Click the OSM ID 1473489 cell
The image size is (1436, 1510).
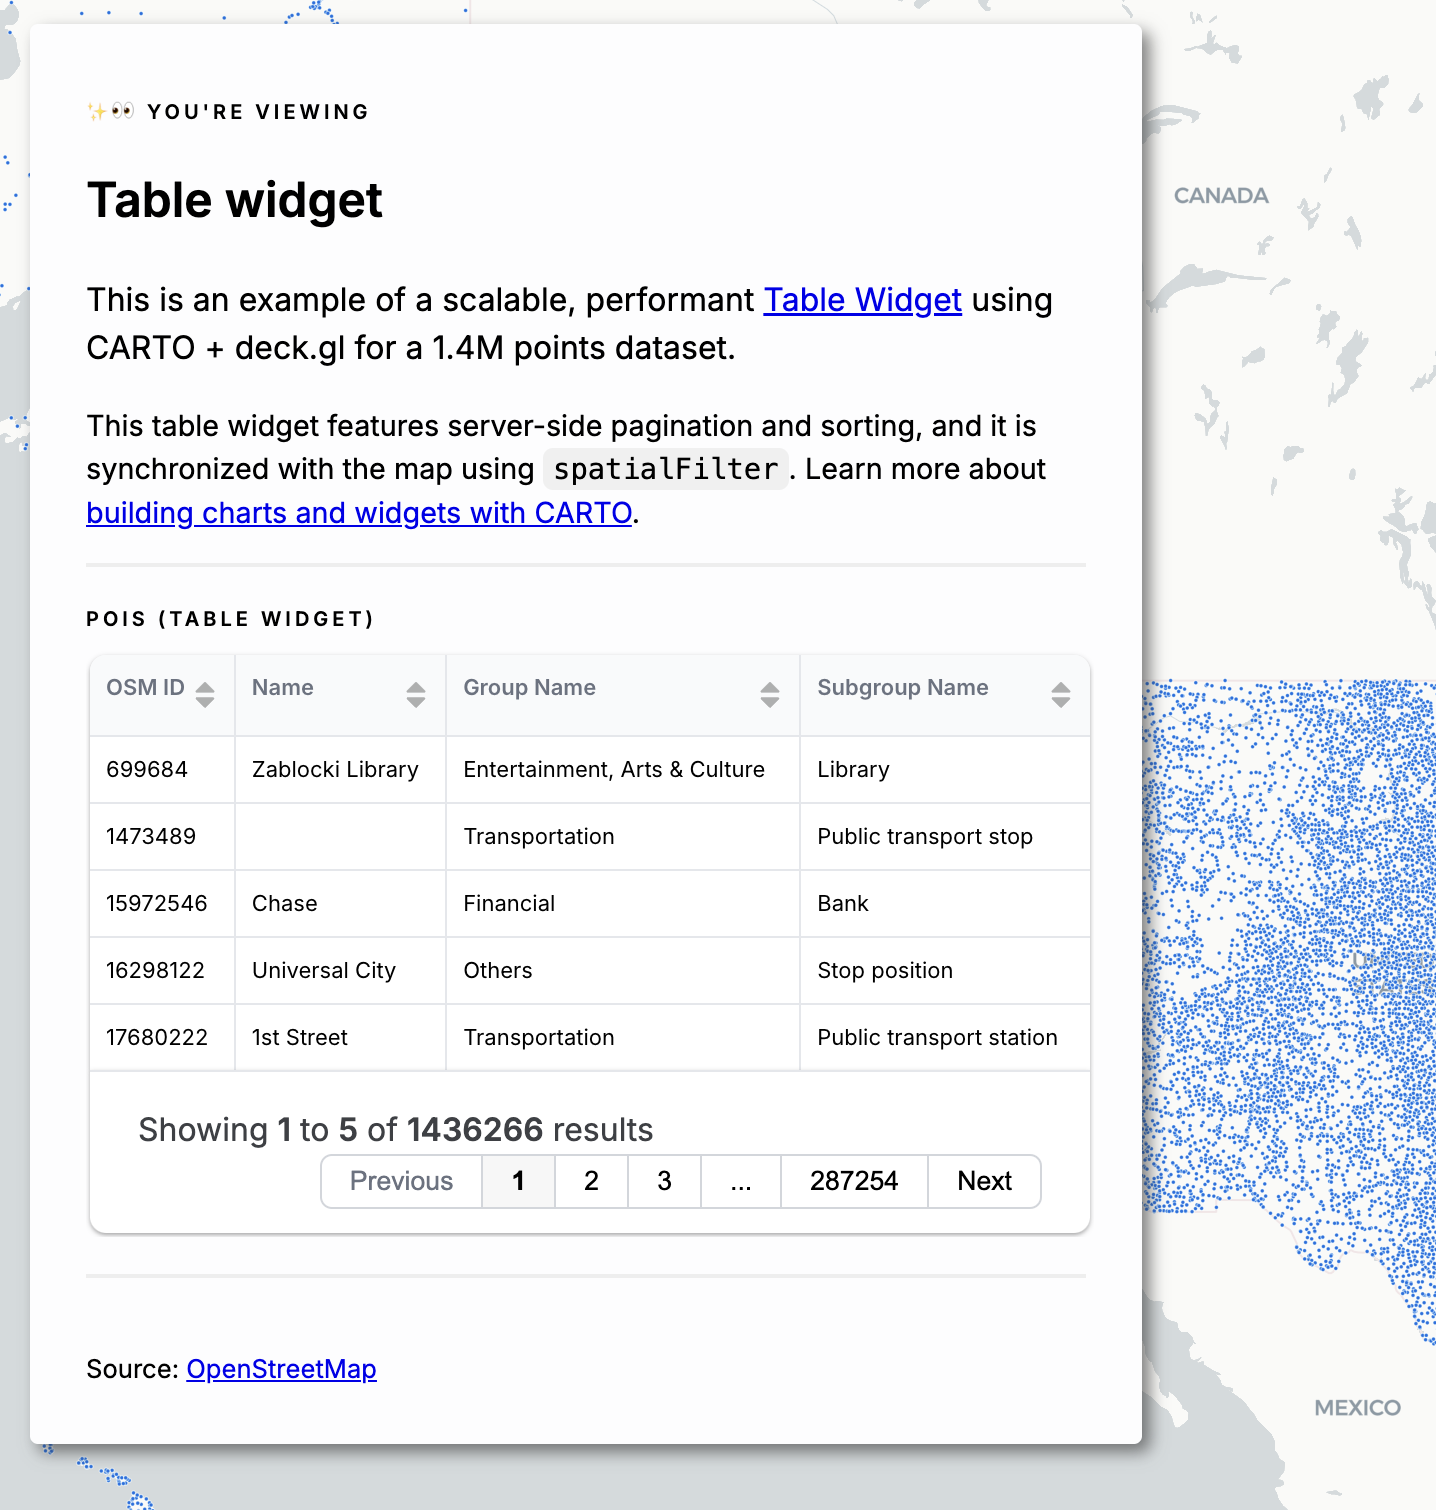[151, 836]
